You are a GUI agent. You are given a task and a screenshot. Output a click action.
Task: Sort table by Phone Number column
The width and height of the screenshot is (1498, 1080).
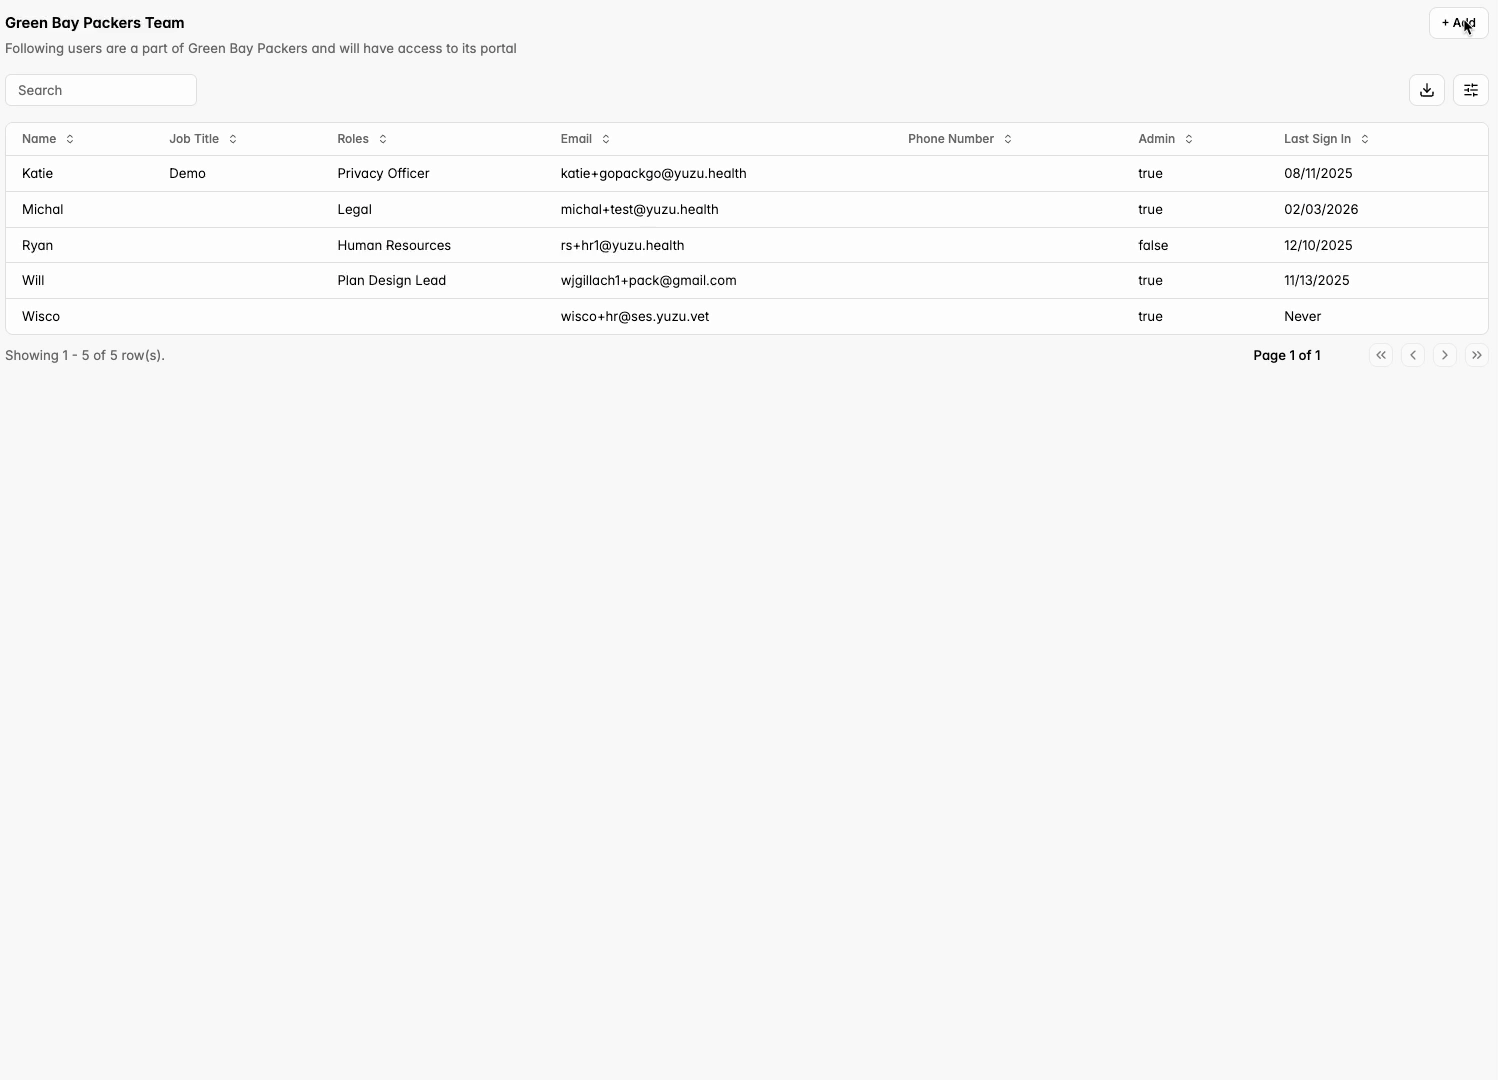[960, 139]
